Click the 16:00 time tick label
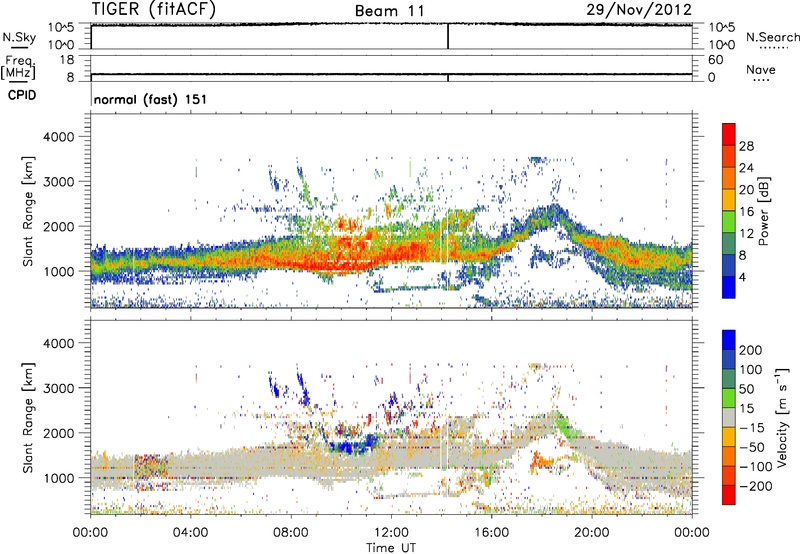The image size is (800, 554). [x=491, y=533]
